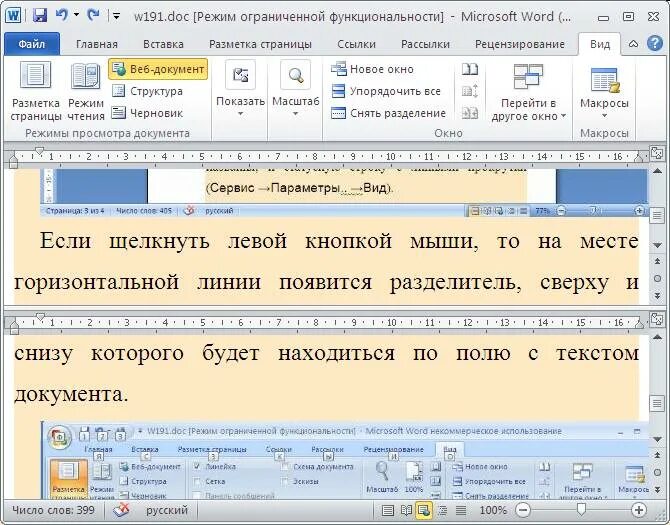Click the lower pane scrollbar thumb
Screen dimensions: 670x525
click(x=657, y=403)
